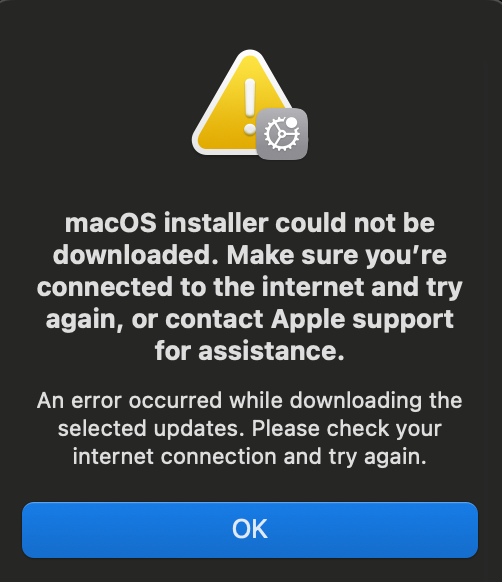
Task: Click the Software Update gear badge icon
Action: pos(282,134)
